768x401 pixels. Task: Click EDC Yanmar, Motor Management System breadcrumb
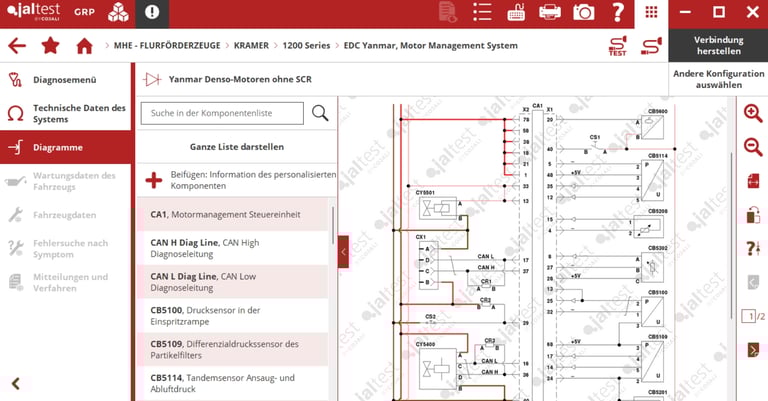pyautogui.click(x=431, y=46)
